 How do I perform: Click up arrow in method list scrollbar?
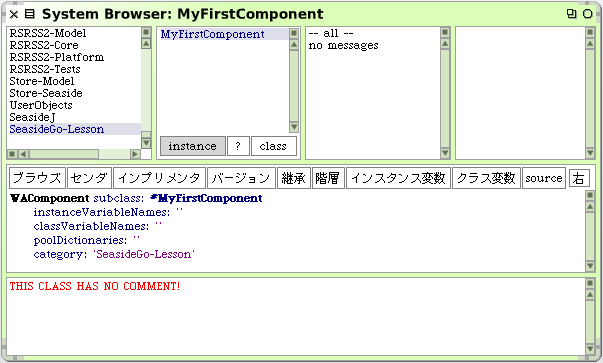coord(590,44)
